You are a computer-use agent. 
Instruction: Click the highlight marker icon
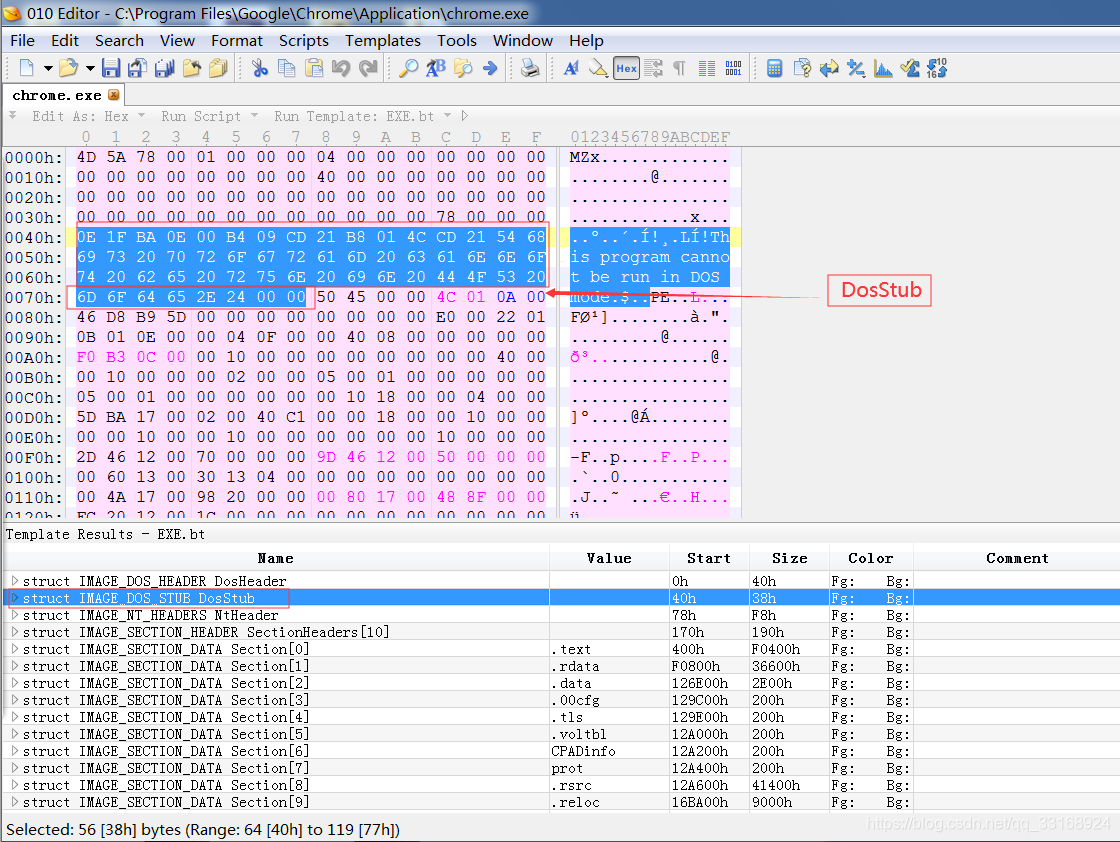coord(598,68)
